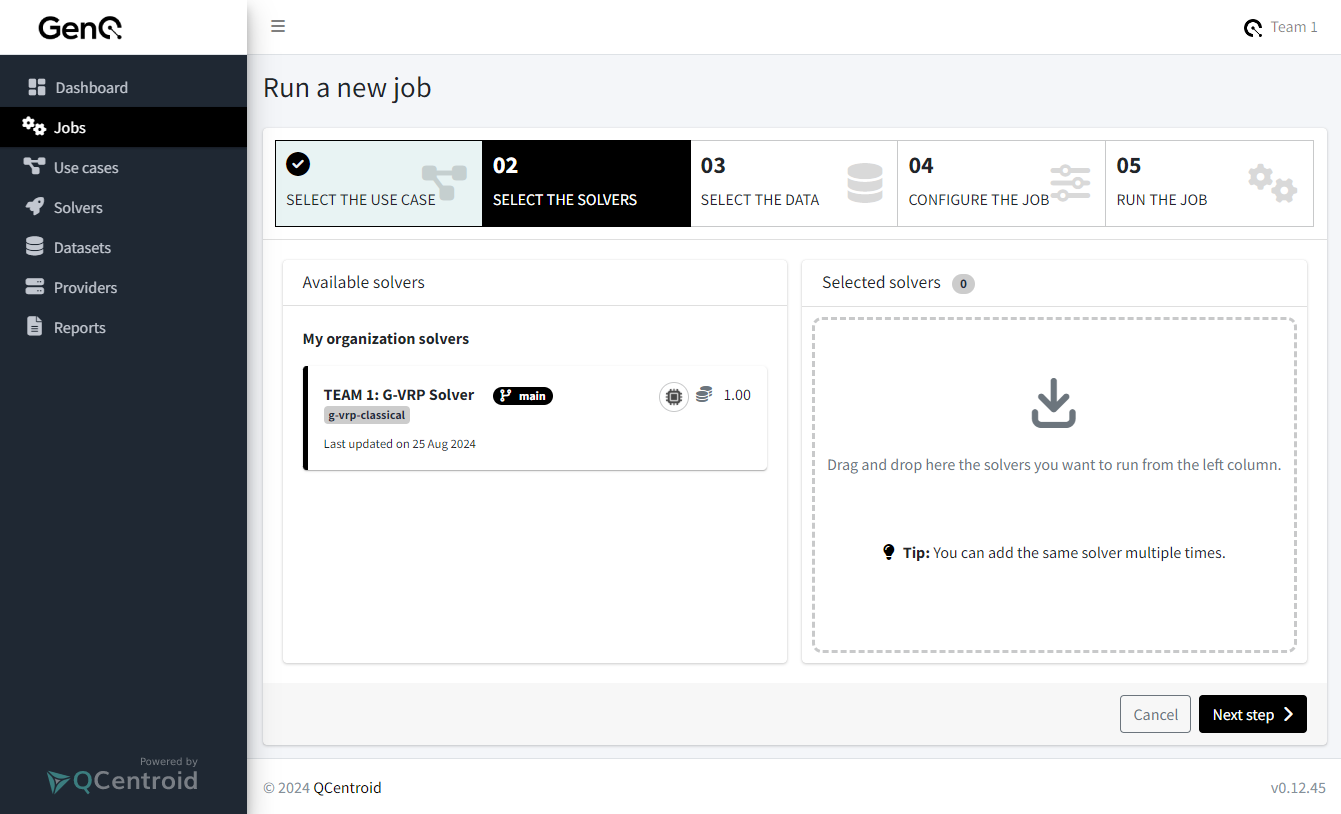Go back to Select the Use Case step
The height and width of the screenshot is (814, 1341).
coord(379,183)
